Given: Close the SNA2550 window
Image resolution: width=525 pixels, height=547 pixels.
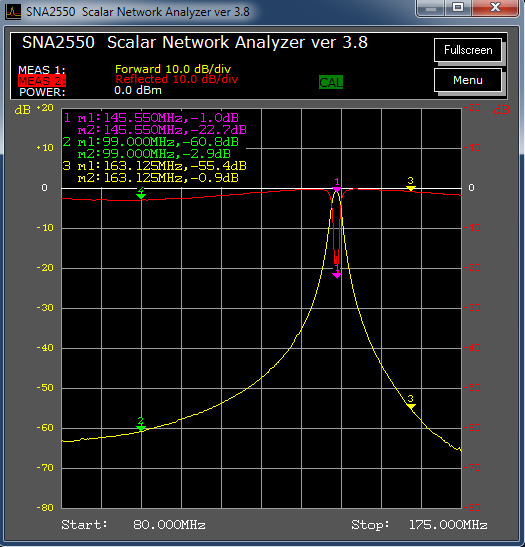Looking at the screenshot, I should (x=495, y=8).
